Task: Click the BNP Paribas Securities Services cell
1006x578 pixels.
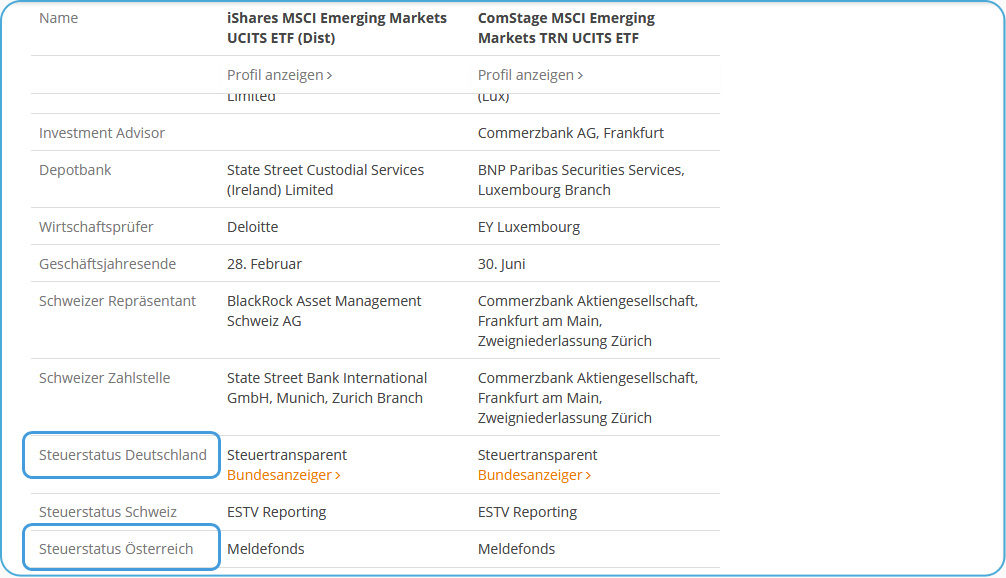Action: coord(580,180)
